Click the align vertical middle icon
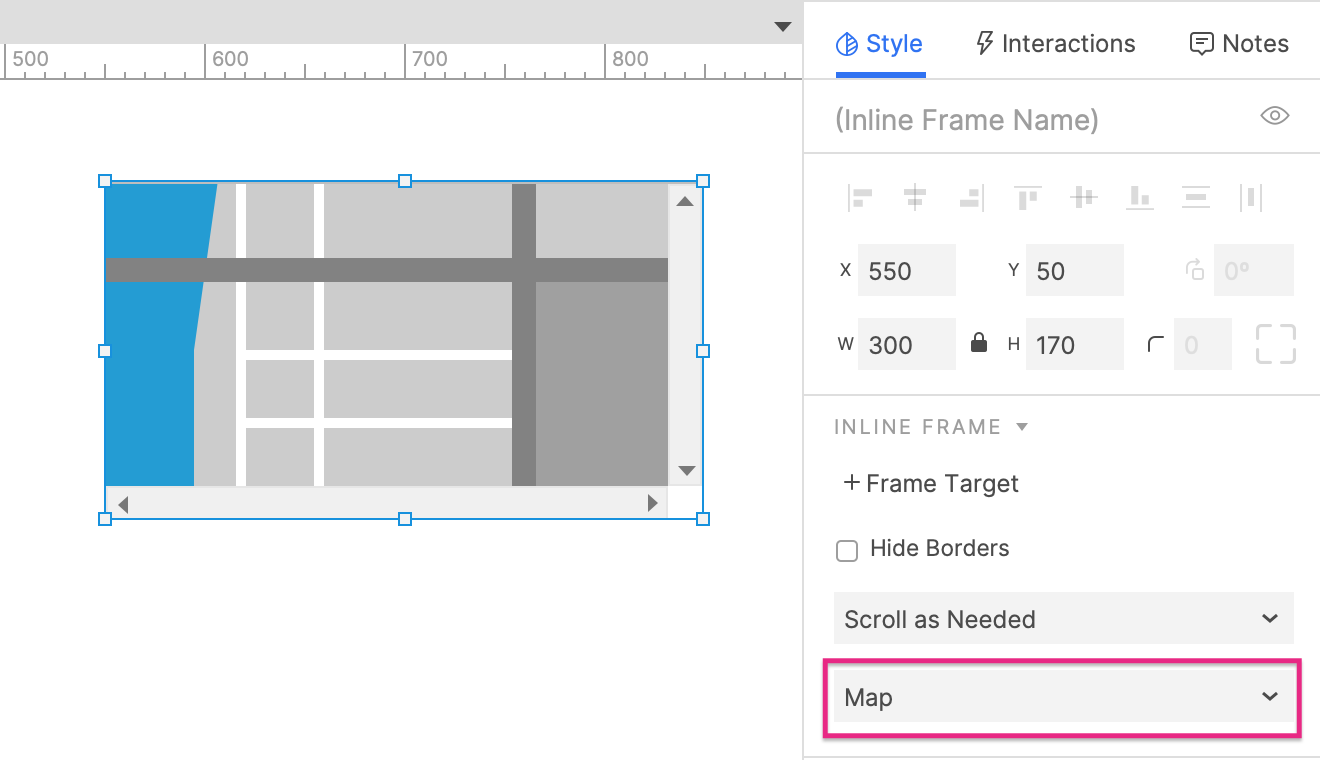Image resolution: width=1320 pixels, height=760 pixels. pyautogui.click(x=1083, y=198)
